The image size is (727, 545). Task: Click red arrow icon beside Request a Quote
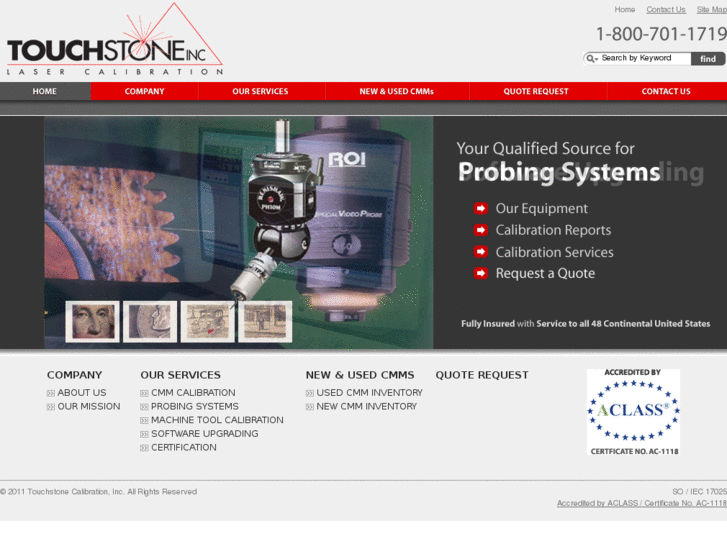click(481, 273)
